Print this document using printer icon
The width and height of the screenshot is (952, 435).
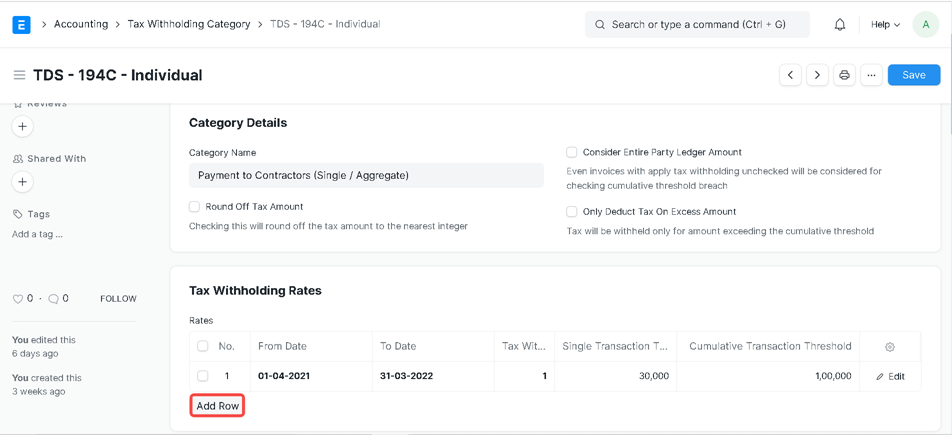[844, 75]
